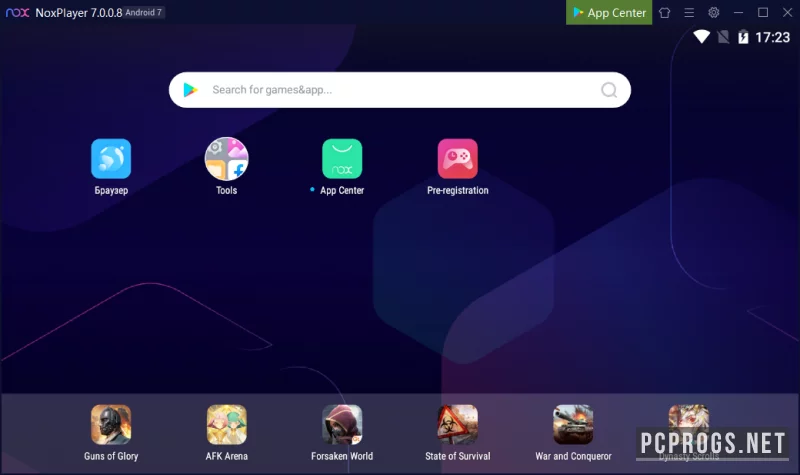
Task: Launch AFK Arena game
Action: 227,424
